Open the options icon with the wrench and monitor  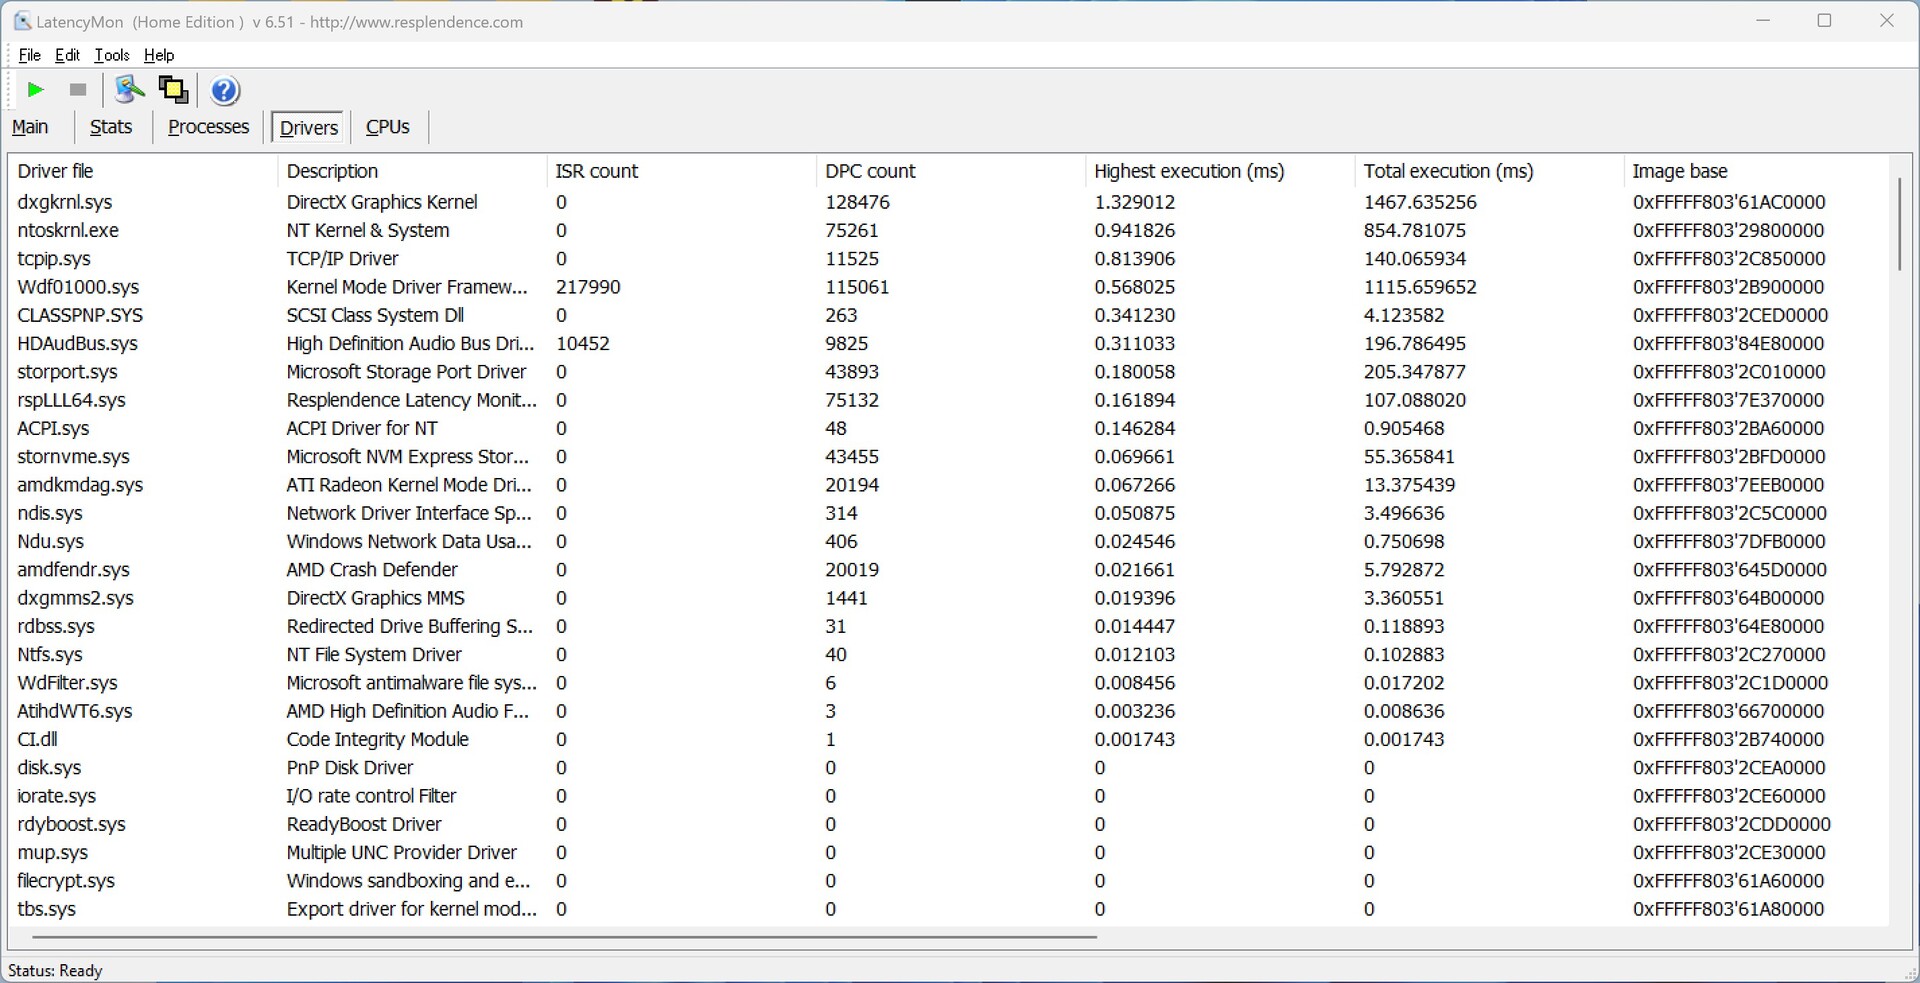click(129, 90)
